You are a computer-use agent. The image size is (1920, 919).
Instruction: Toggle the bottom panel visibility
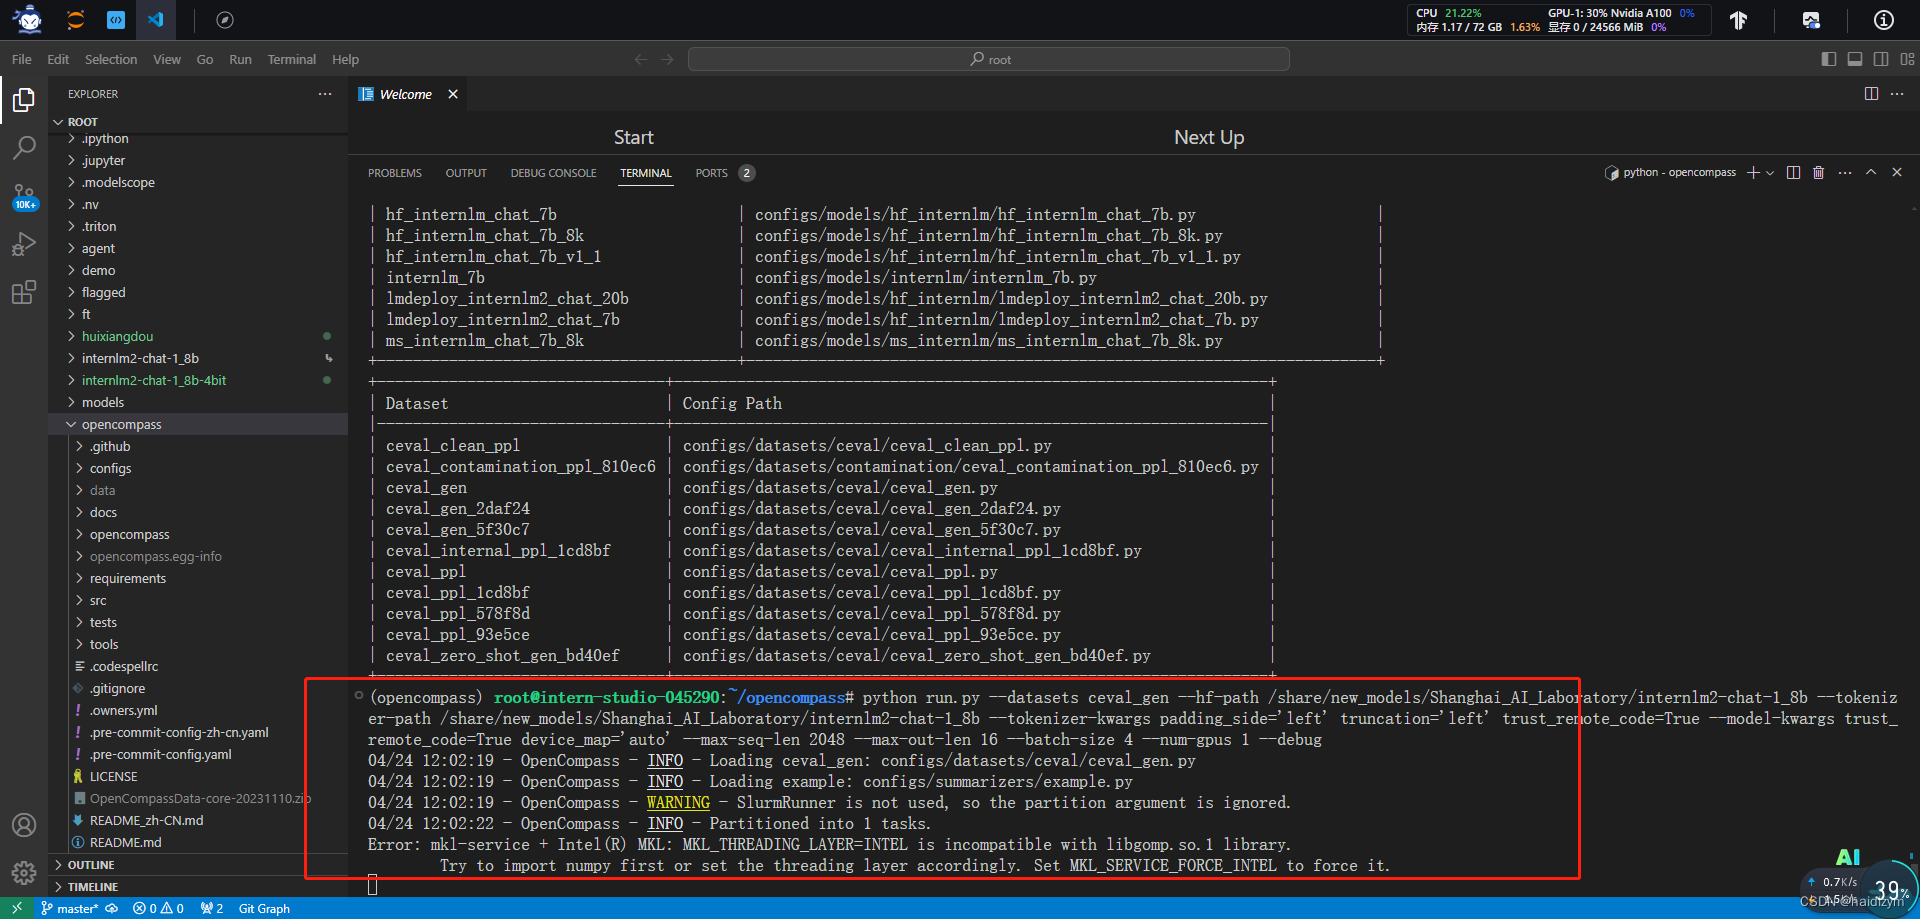pyautogui.click(x=1855, y=59)
